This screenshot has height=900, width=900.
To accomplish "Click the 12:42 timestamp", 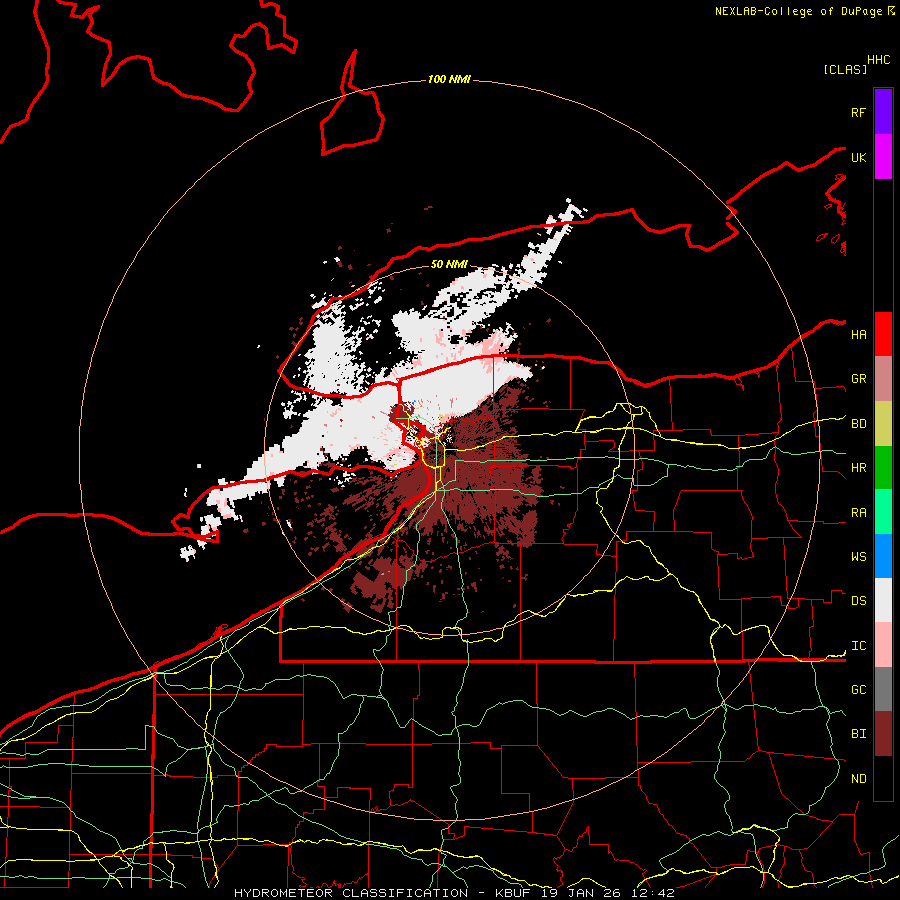I will click(x=651, y=893).
